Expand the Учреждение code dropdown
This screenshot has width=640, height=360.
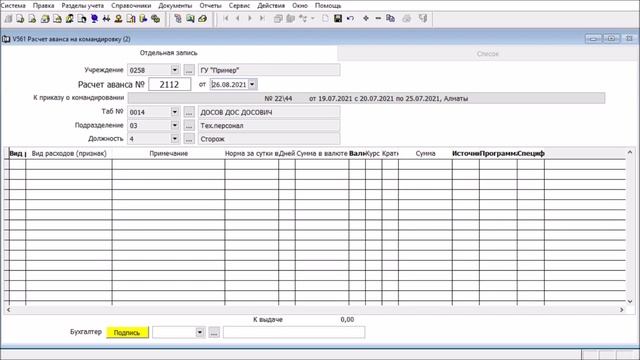(x=175, y=70)
